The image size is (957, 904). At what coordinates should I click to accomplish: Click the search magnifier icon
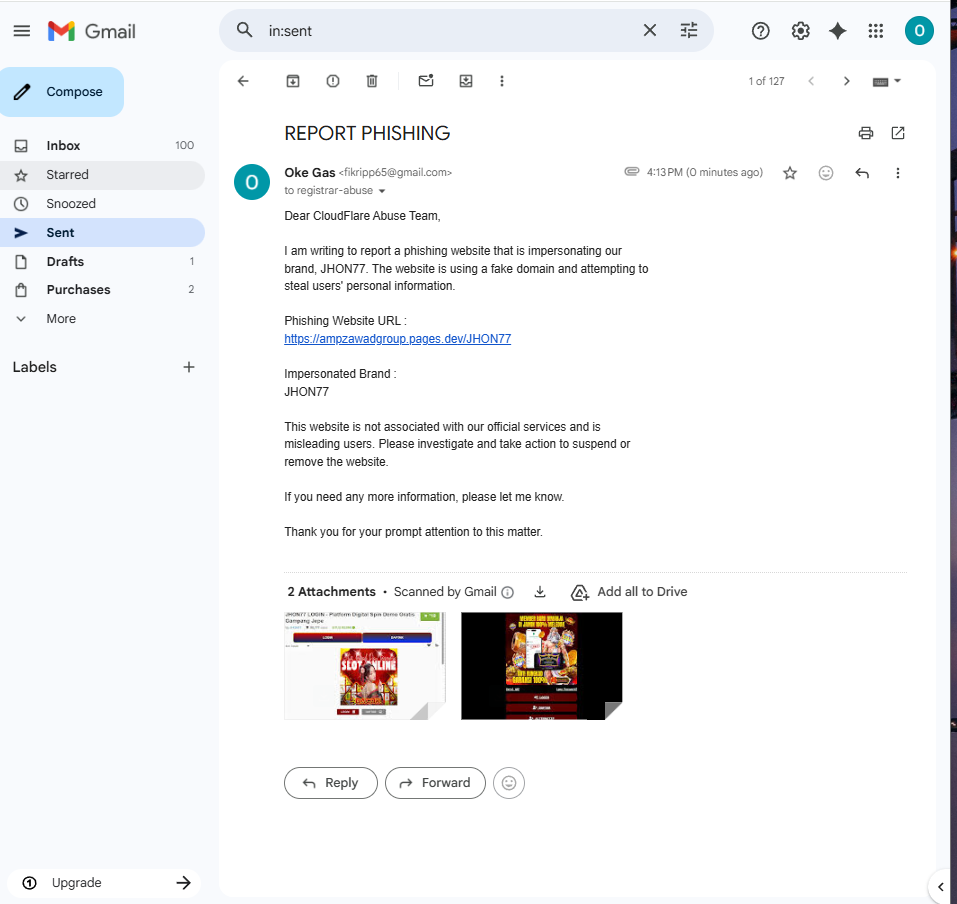pyautogui.click(x=245, y=30)
